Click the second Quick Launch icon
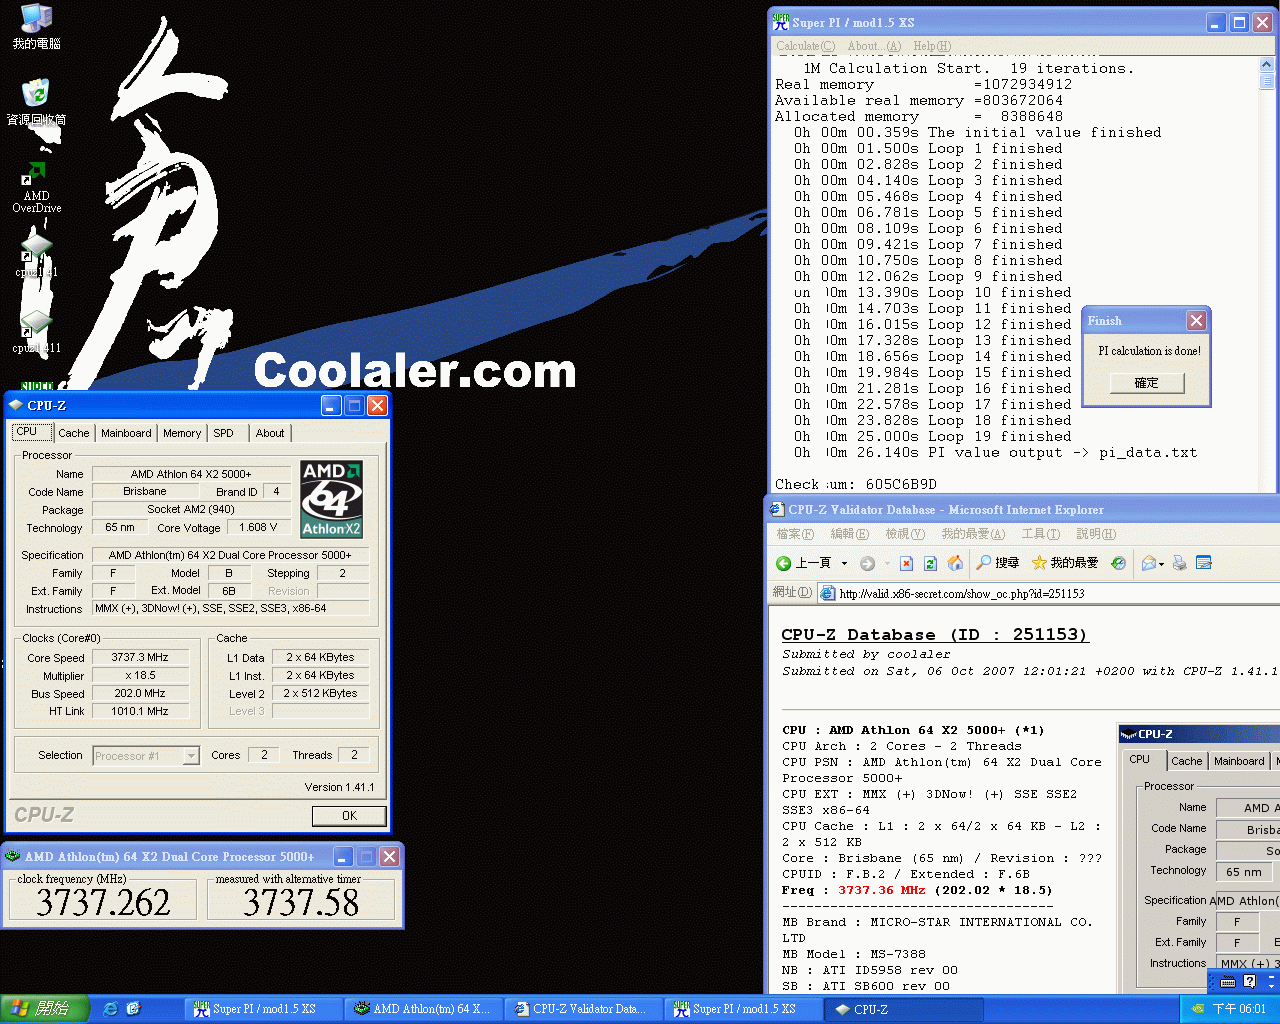This screenshot has width=1280, height=1024. [133, 1009]
